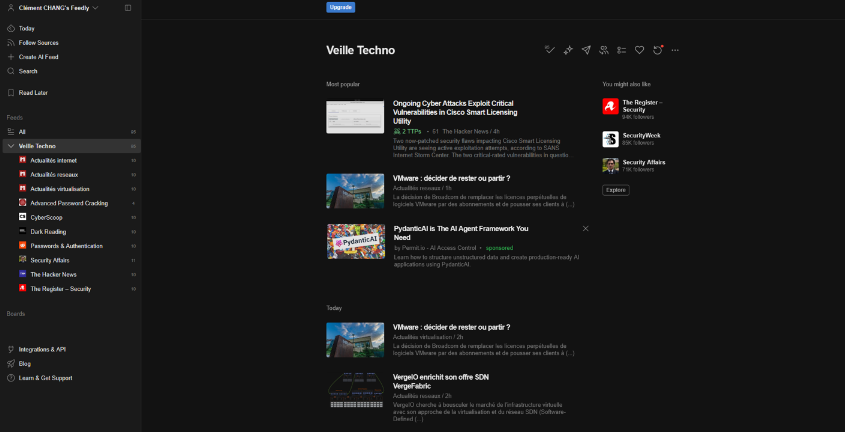845x432 pixels.
Task: Favorite the Veille Techno feed with heart icon
Action: [x=640, y=50]
